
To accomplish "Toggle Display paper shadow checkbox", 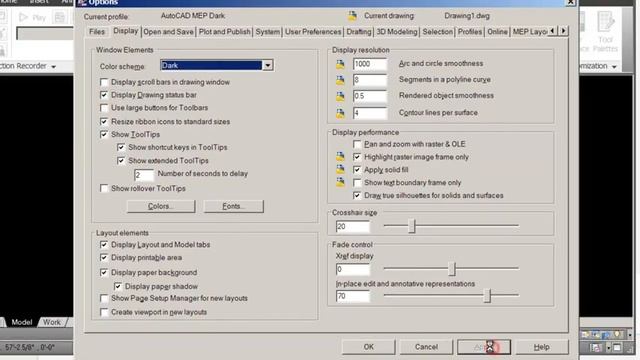I will (118, 286).
